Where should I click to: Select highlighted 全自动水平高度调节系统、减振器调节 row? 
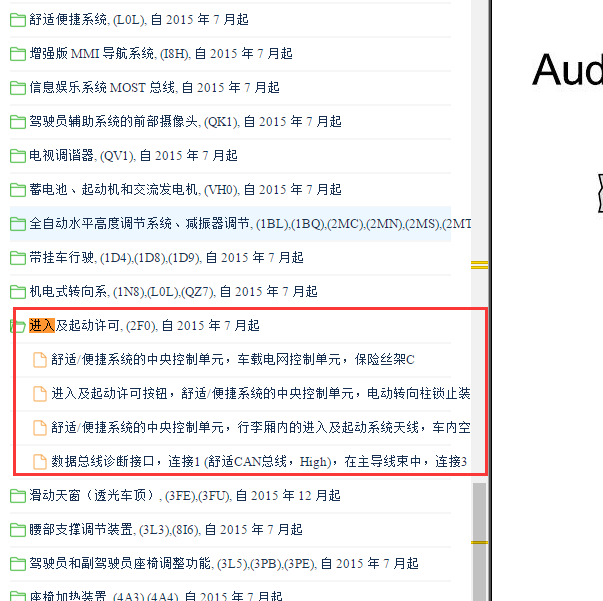click(x=230, y=223)
